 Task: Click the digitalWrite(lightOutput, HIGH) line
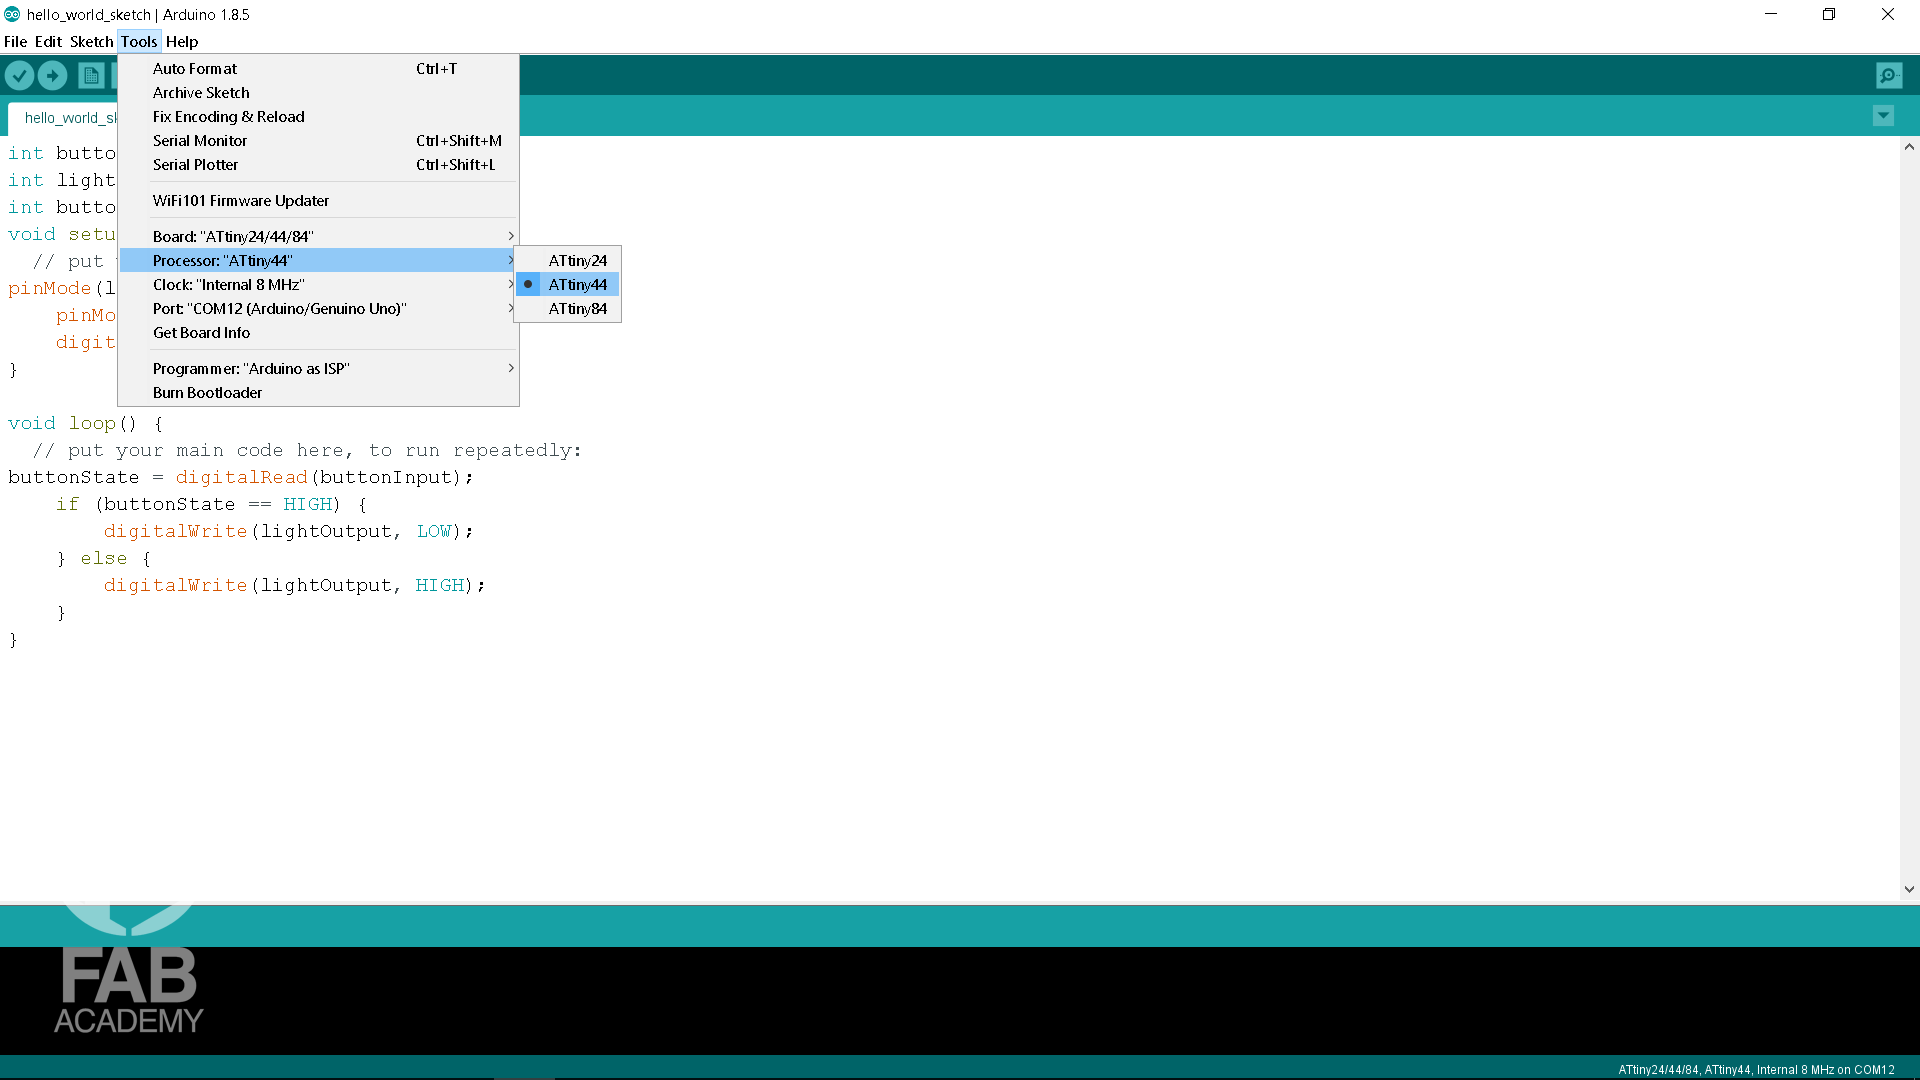coord(294,585)
